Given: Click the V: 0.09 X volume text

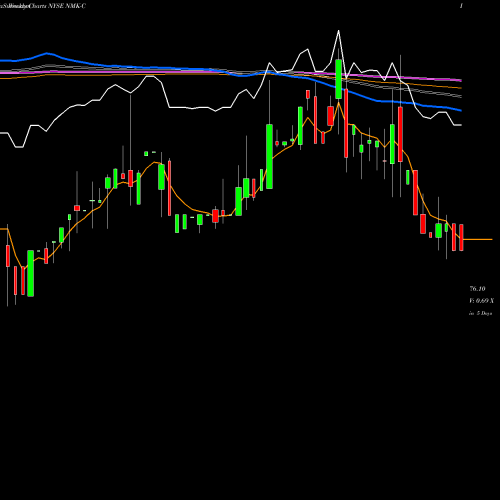Looking at the screenshot, I should [481, 301].
